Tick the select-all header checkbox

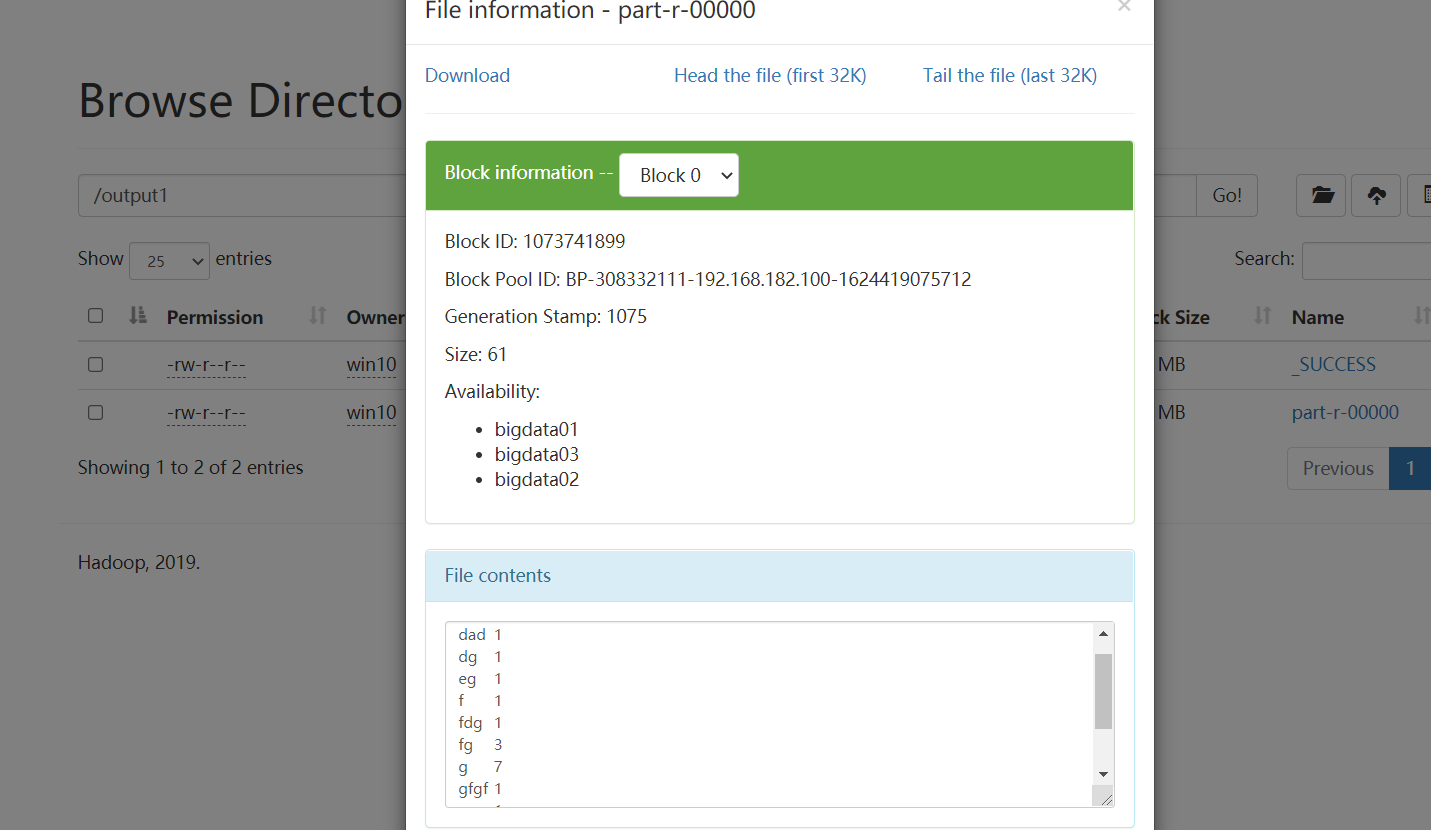95,316
